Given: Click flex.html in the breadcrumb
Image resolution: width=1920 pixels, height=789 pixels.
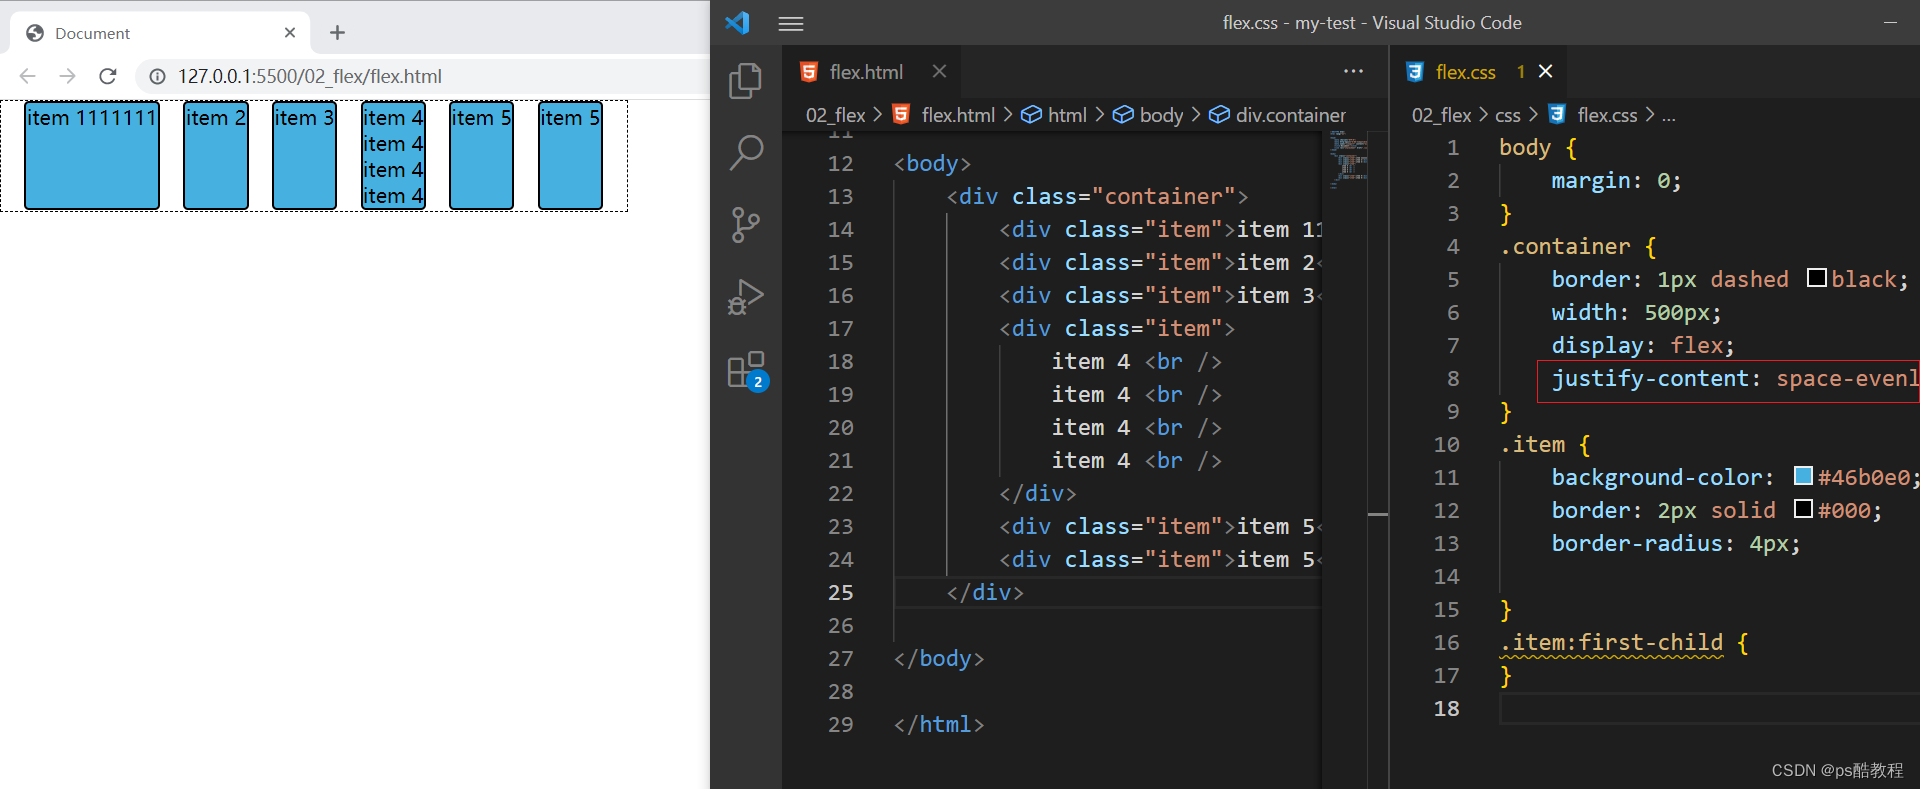Looking at the screenshot, I should pos(957,115).
